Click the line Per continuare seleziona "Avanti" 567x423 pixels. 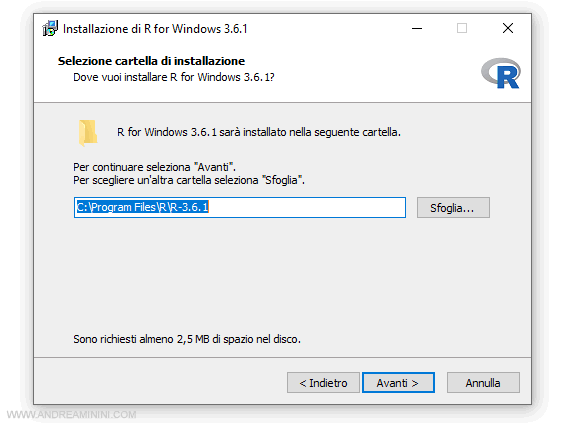pyautogui.click(x=154, y=167)
